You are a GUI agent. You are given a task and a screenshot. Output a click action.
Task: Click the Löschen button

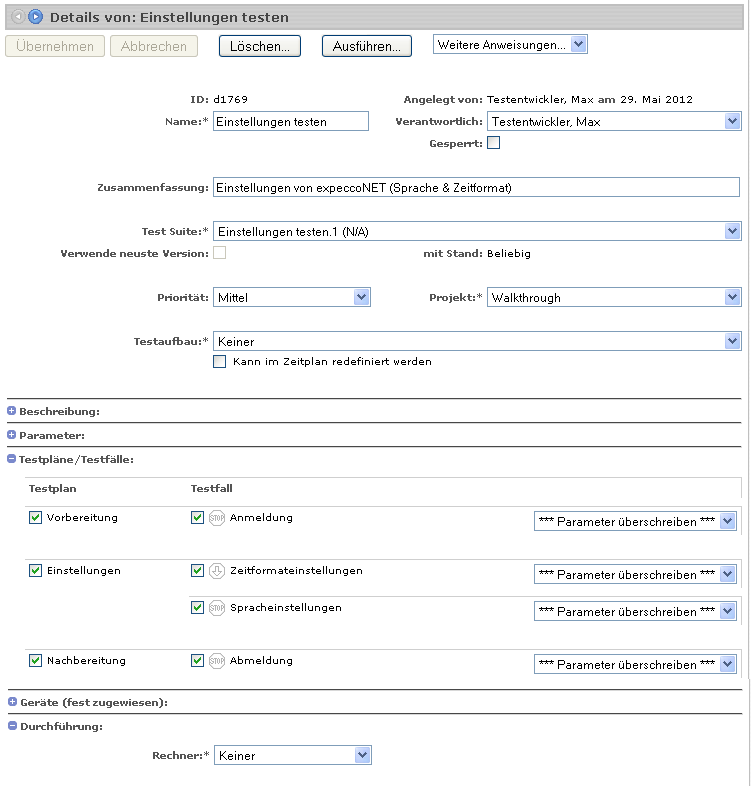tap(260, 46)
